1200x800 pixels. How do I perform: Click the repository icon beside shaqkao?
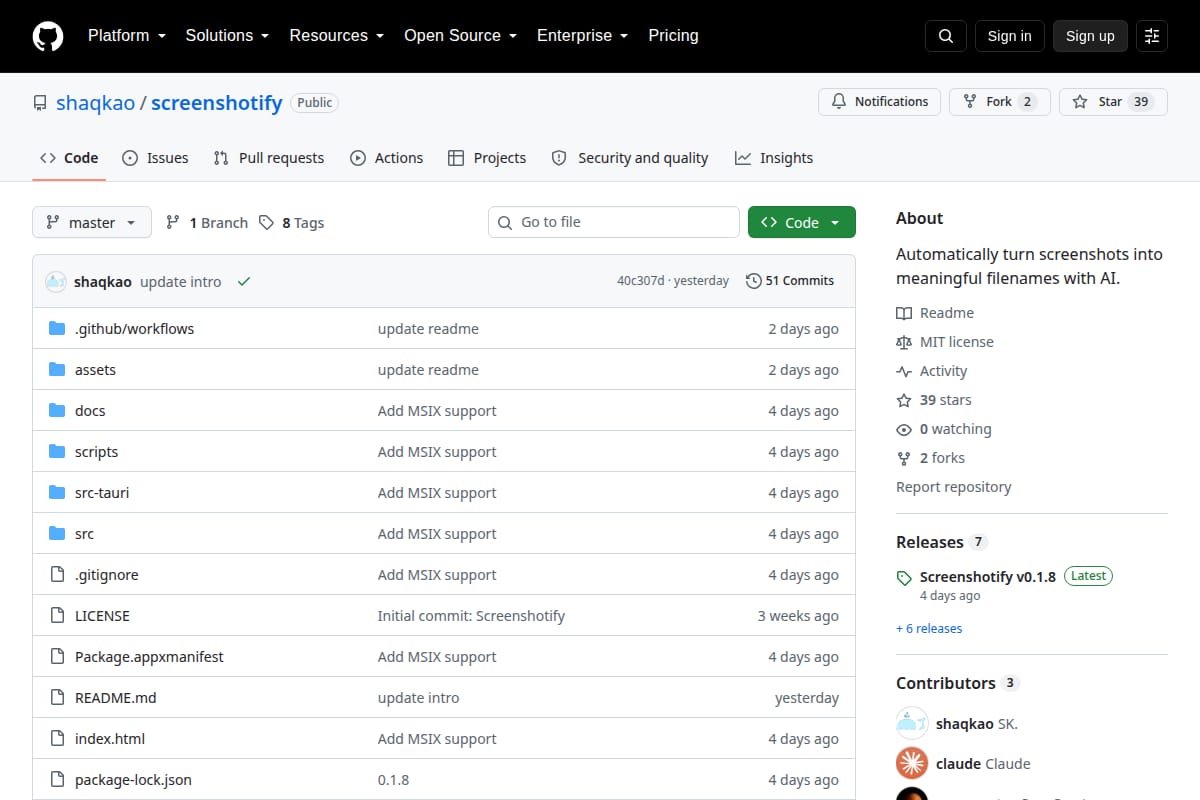pyautogui.click(x=40, y=103)
